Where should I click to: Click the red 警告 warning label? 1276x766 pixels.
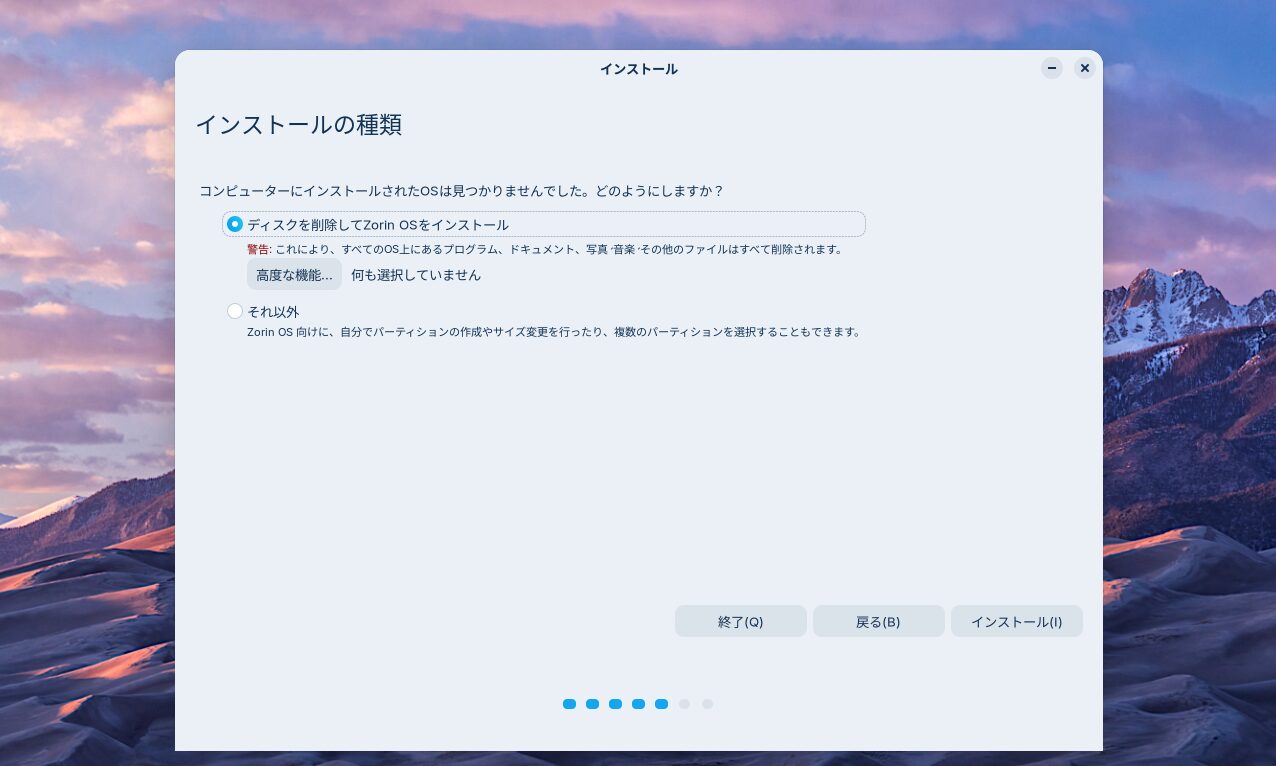tap(259, 250)
